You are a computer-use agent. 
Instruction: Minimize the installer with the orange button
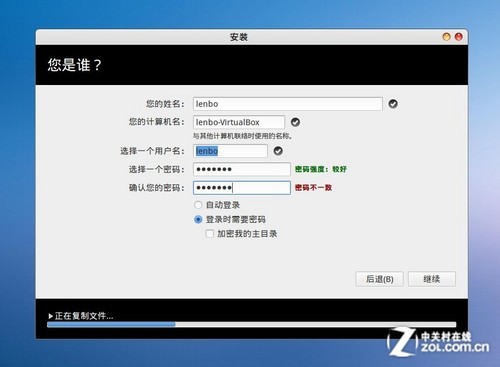point(446,37)
